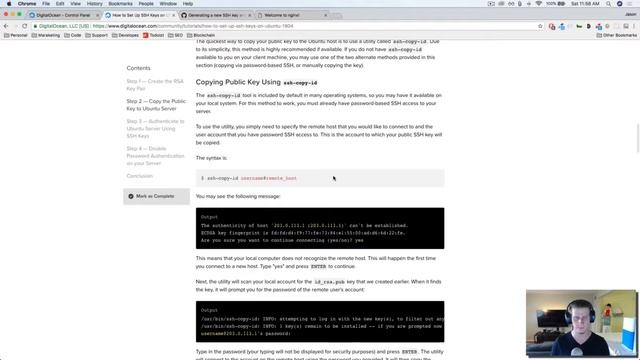Viewport: 640px width, 360px height.
Task: Open the Notification Center icon
Action: (x=631, y=4)
